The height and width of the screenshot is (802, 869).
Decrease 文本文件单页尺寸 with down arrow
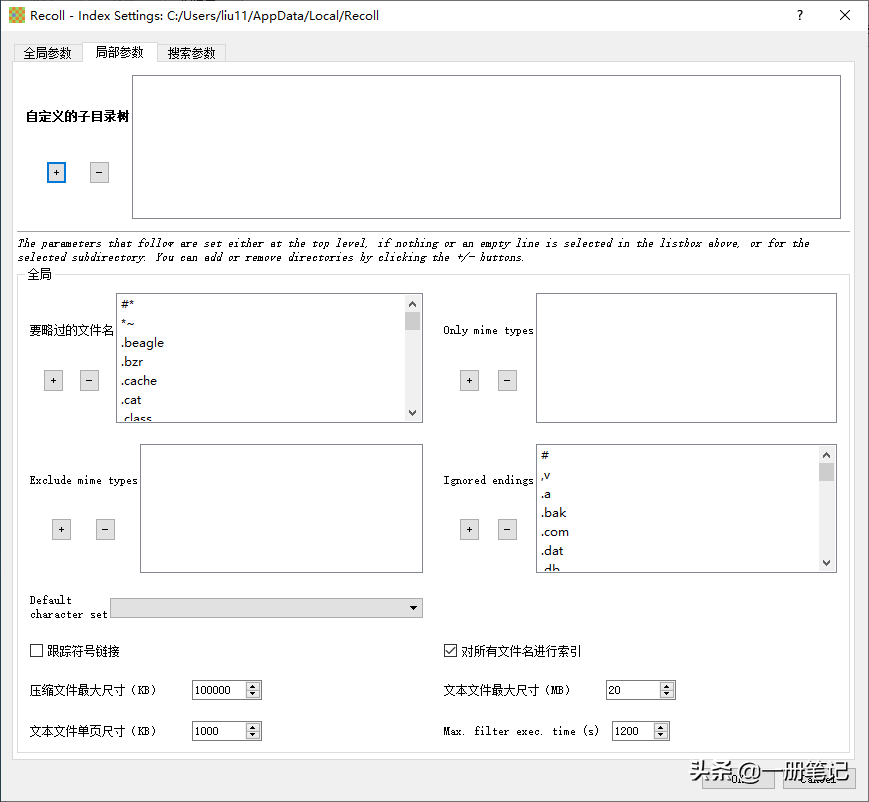click(253, 735)
